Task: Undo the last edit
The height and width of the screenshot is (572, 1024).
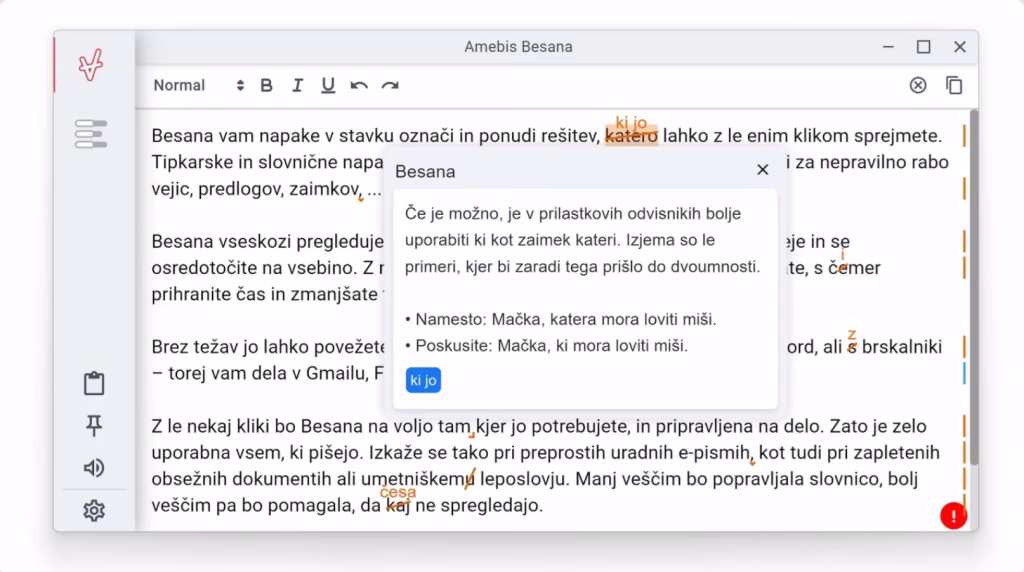Action: click(x=359, y=86)
